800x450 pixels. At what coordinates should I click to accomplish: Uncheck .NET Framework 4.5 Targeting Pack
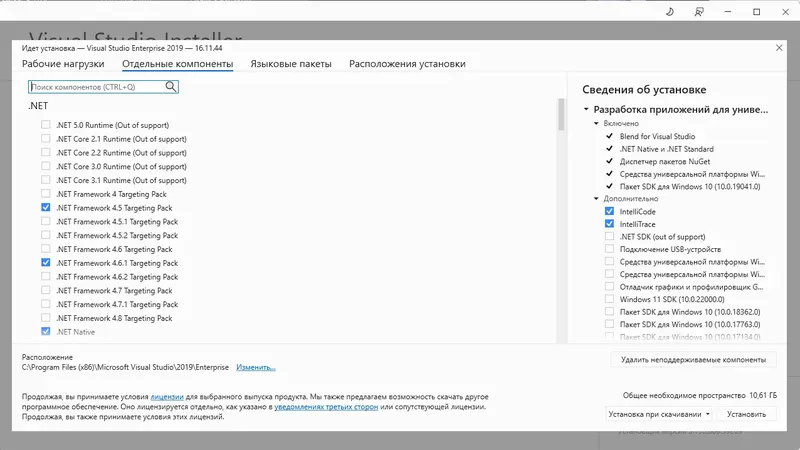[x=46, y=207]
